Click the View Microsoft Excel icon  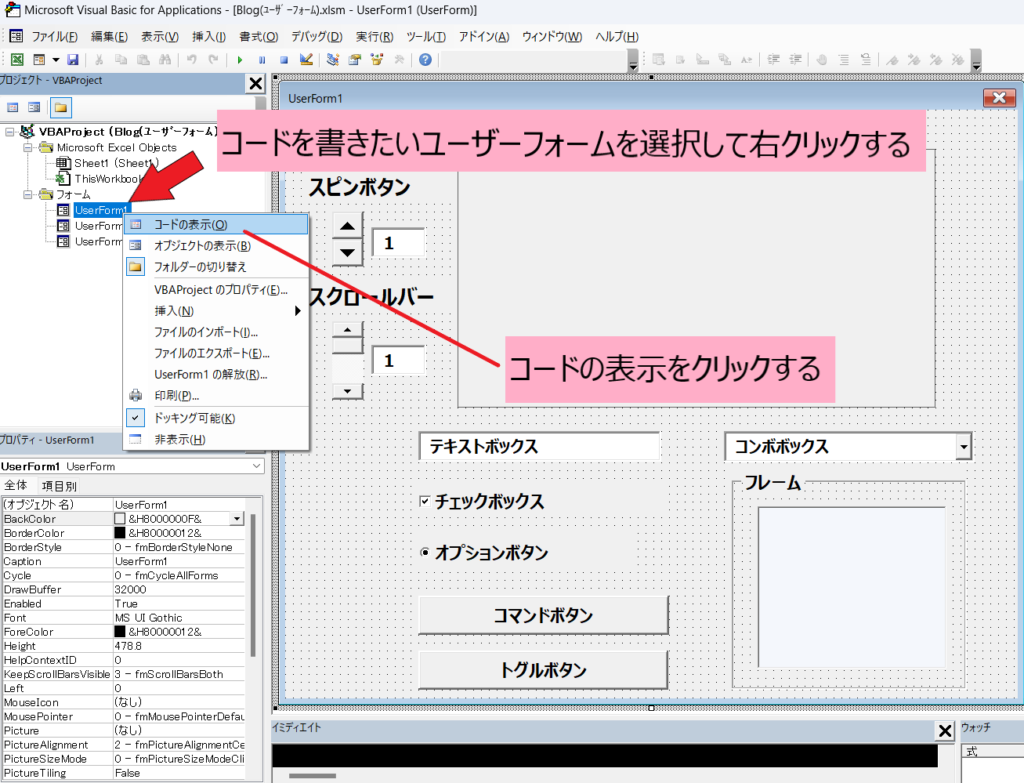tap(15, 58)
